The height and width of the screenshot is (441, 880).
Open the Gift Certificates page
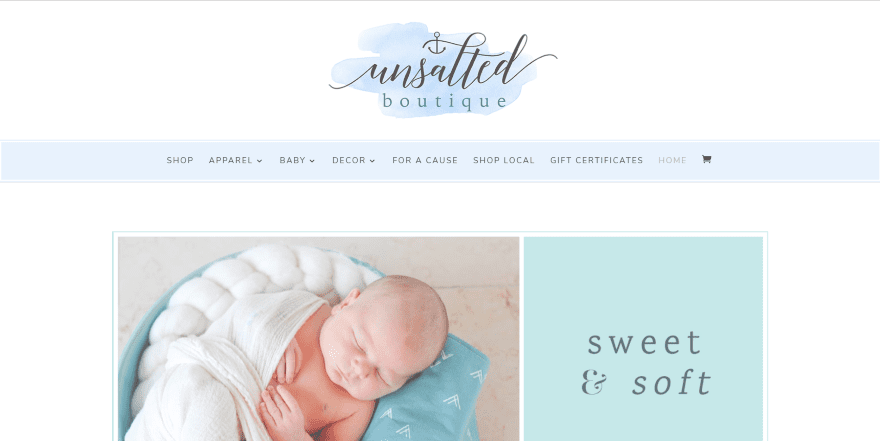click(x=596, y=160)
